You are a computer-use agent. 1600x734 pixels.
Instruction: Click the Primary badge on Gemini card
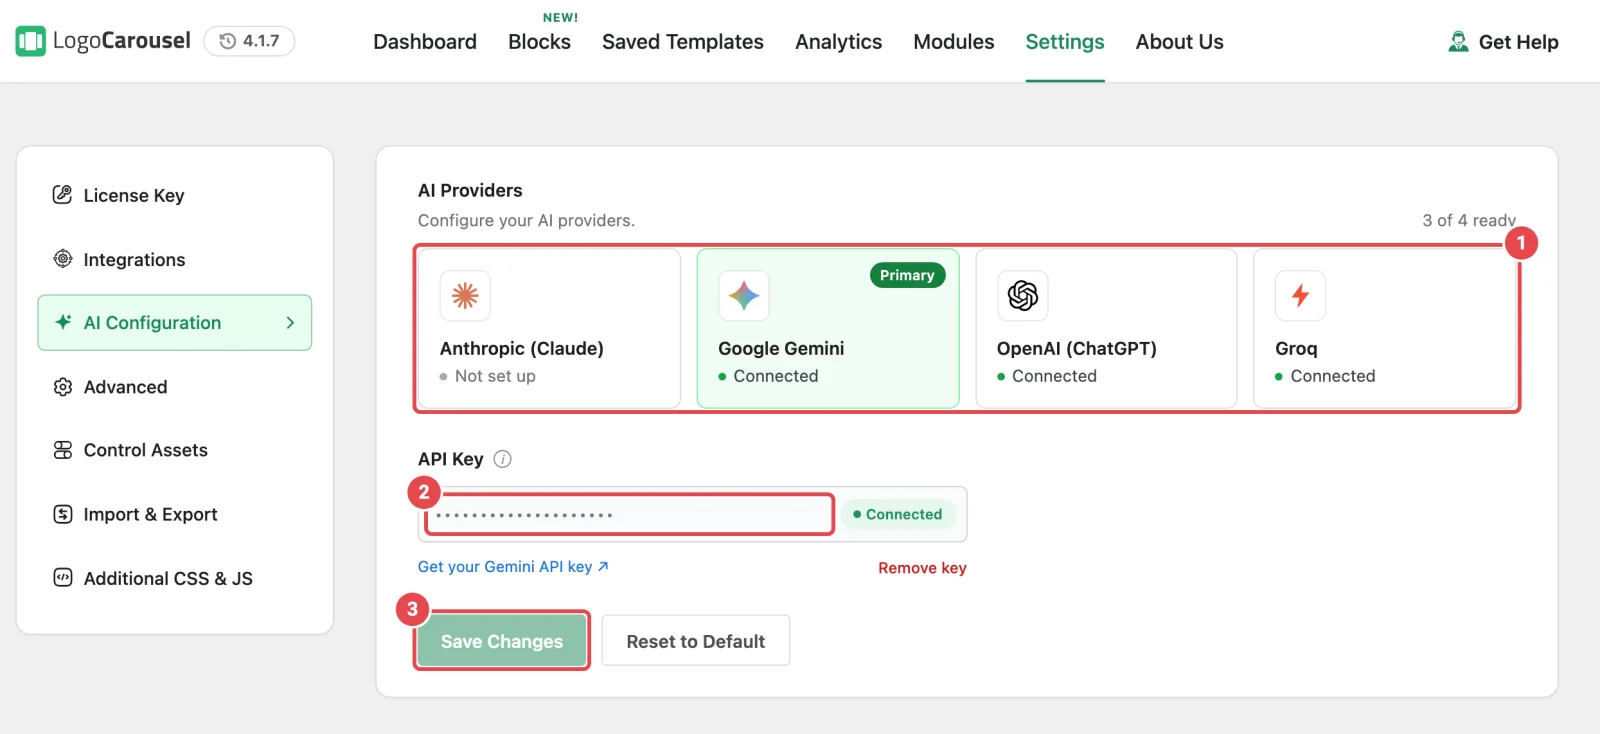coord(907,275)
